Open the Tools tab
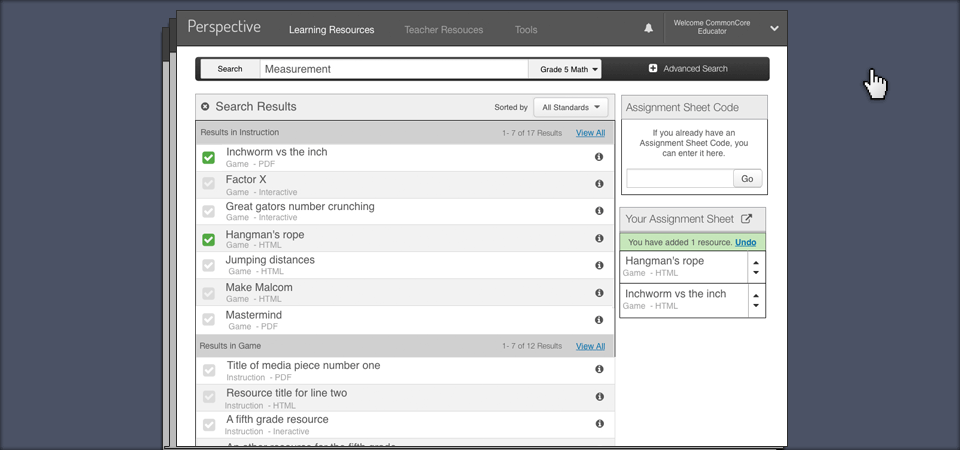Image resolution: width=960 pixels, height=450 pixels. (526, 29)
